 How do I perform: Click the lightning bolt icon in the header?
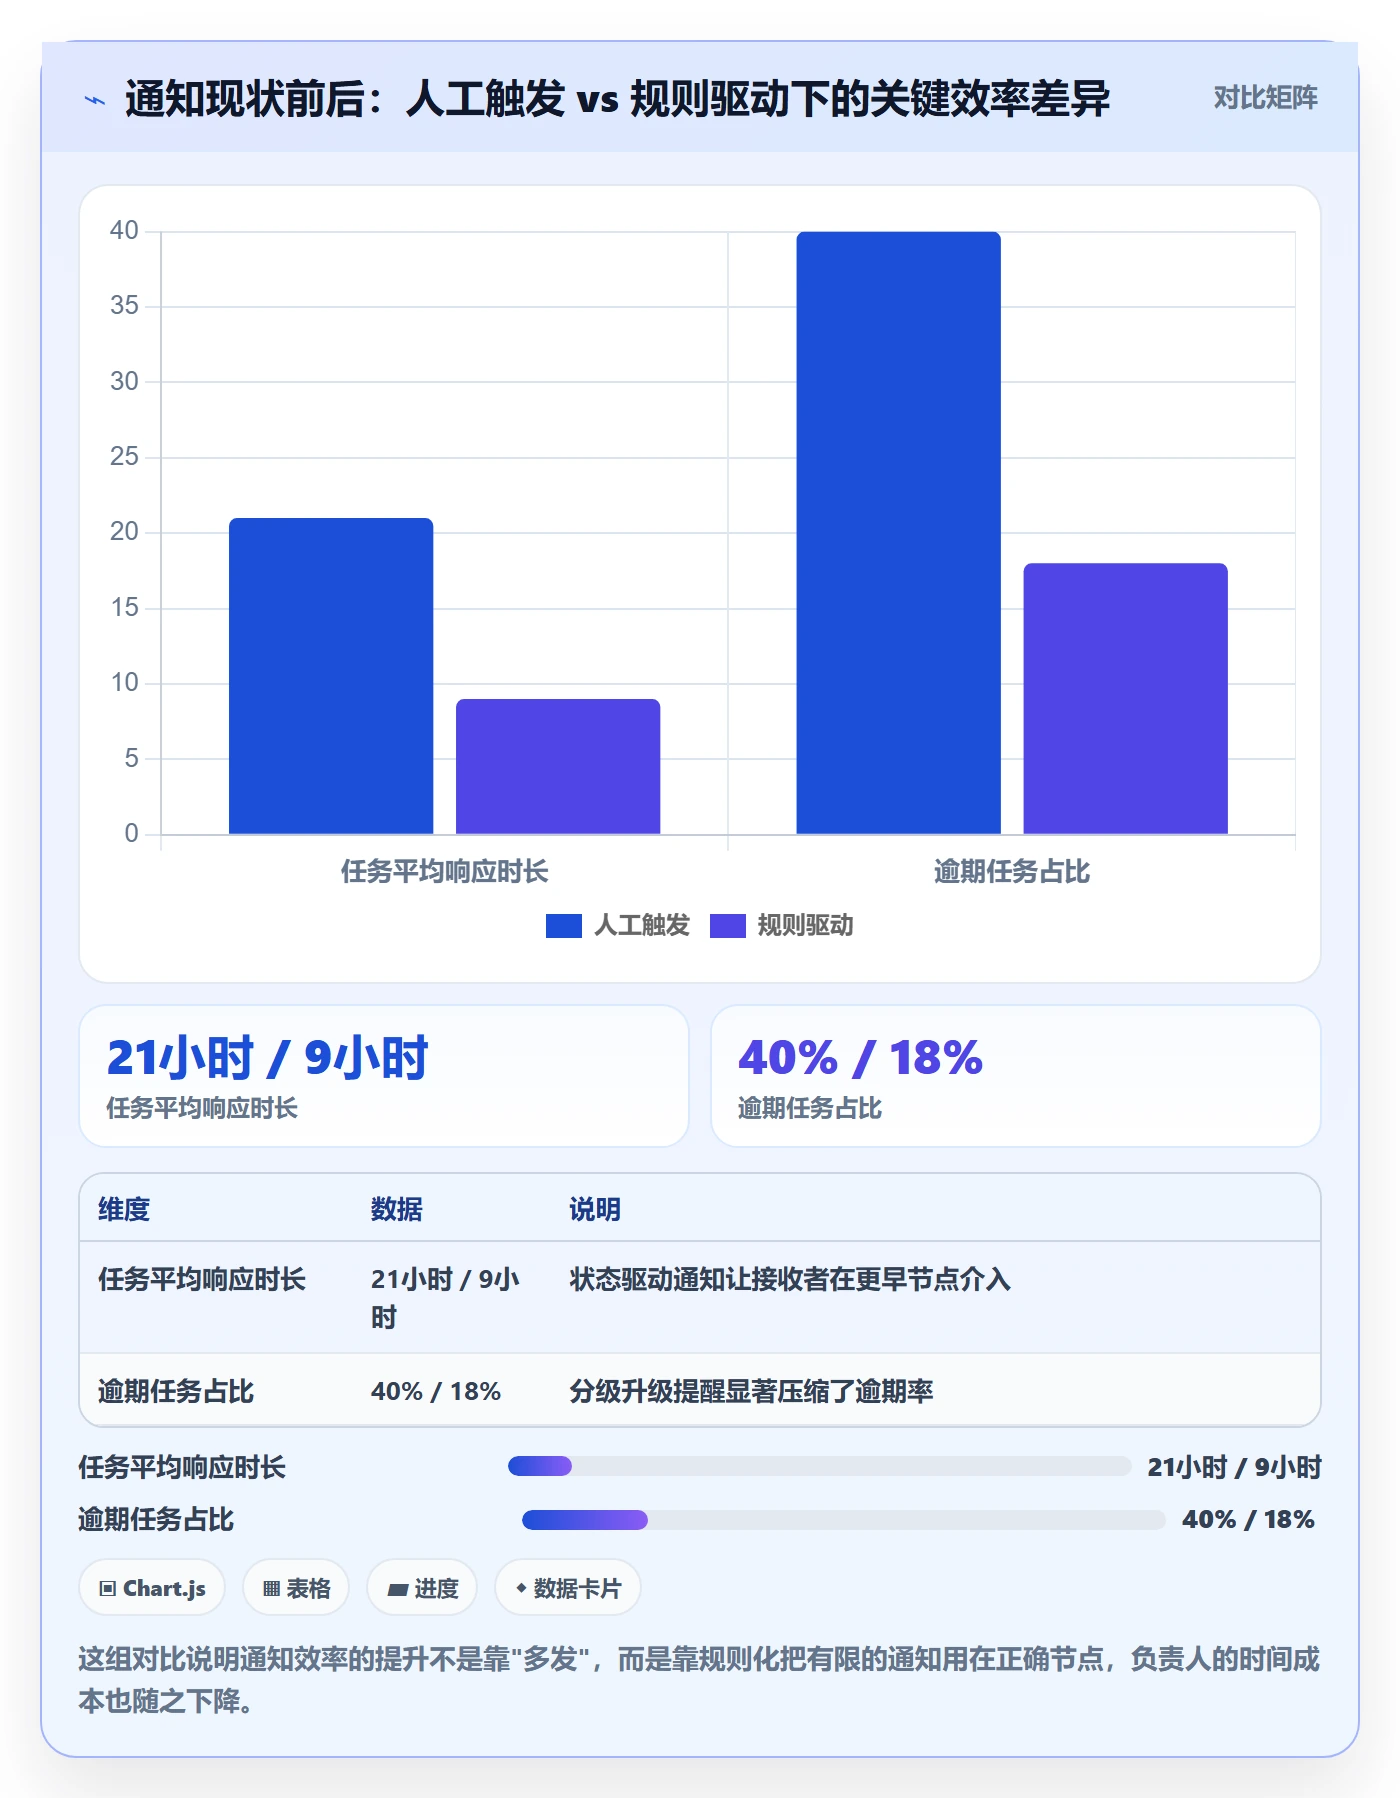94,100
